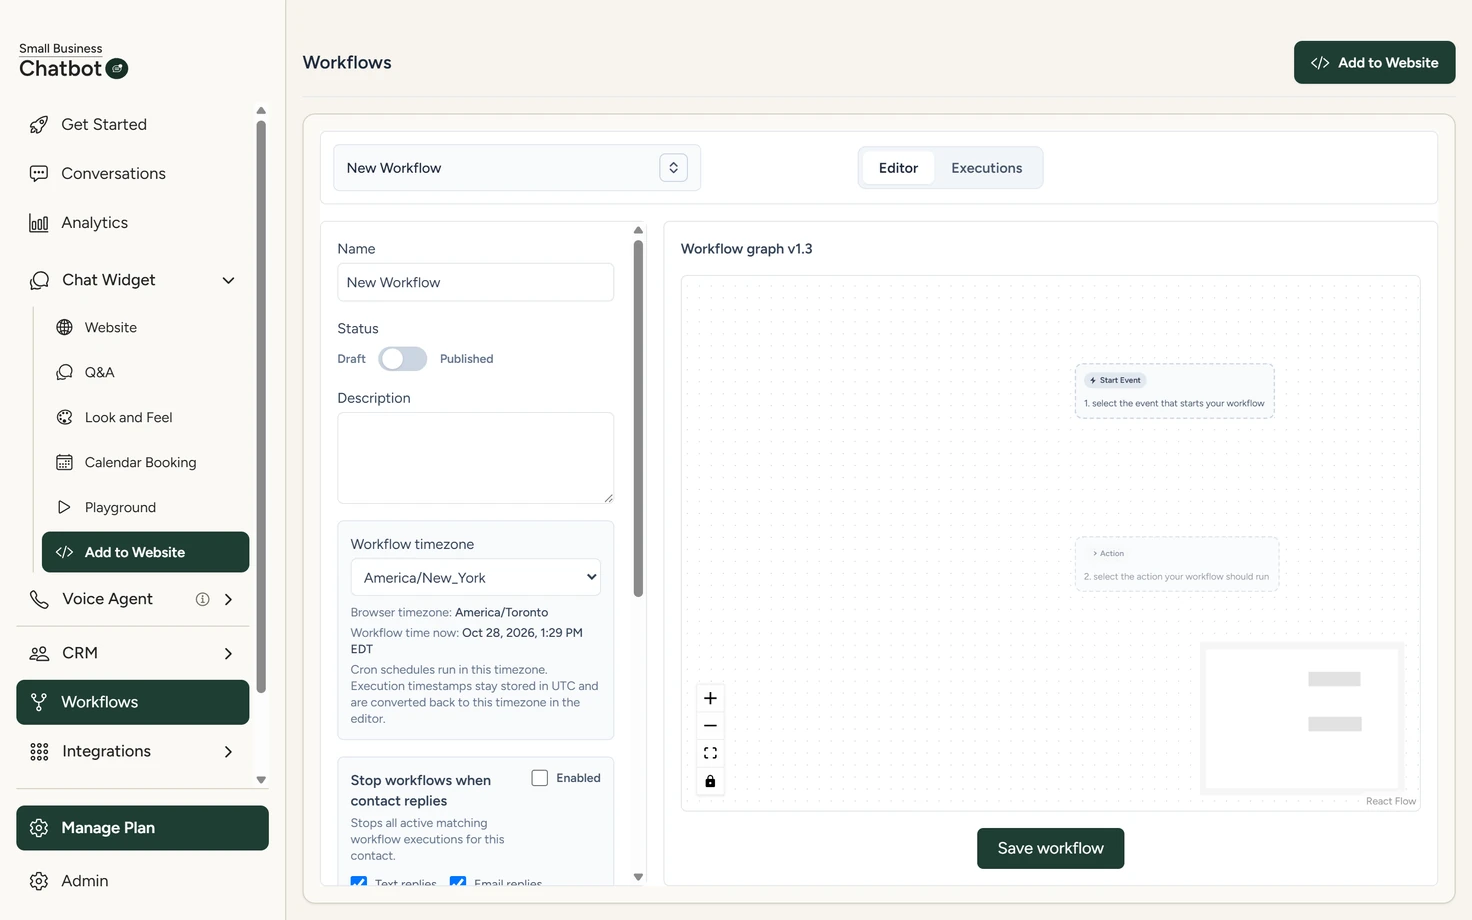The image size is (1472, 920).
Task: Click the Conversations chat bubble icon
Action: pyautogui.click(x=39, y=174)
